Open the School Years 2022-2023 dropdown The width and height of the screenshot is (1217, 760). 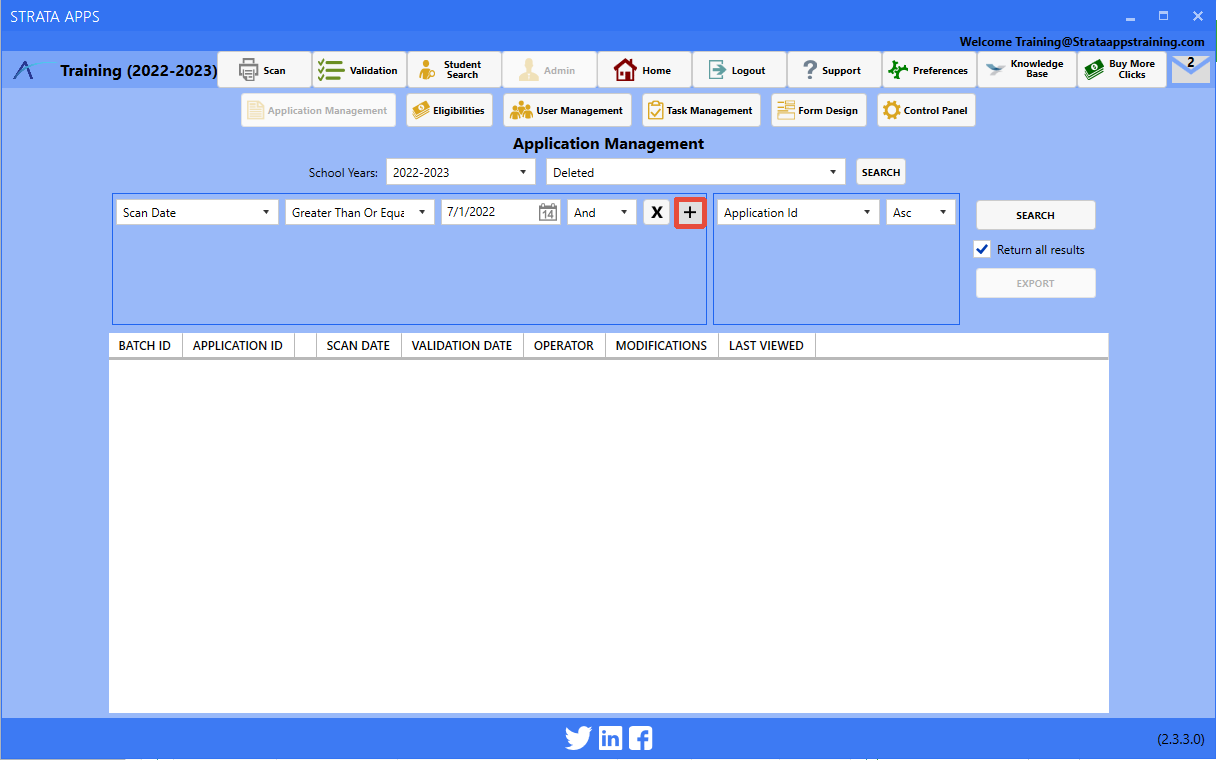pyautogui.click(x=461, y=172)
